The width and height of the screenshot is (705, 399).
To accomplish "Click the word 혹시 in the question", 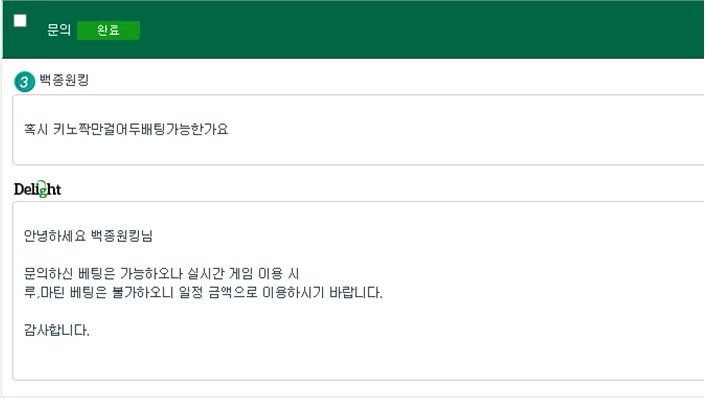I will coord(36,130).
